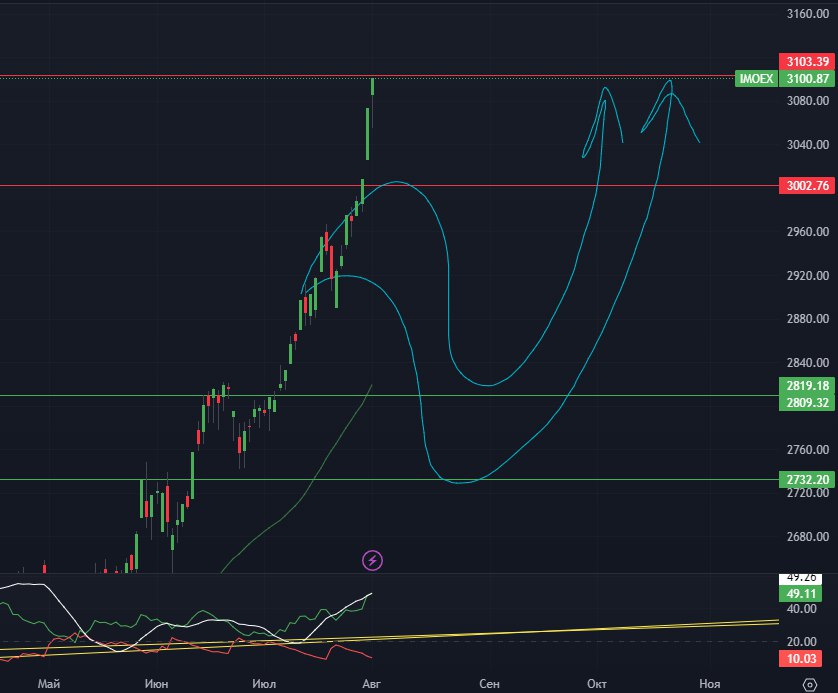Click the purple lightning event icon

[x=372, y=560]
